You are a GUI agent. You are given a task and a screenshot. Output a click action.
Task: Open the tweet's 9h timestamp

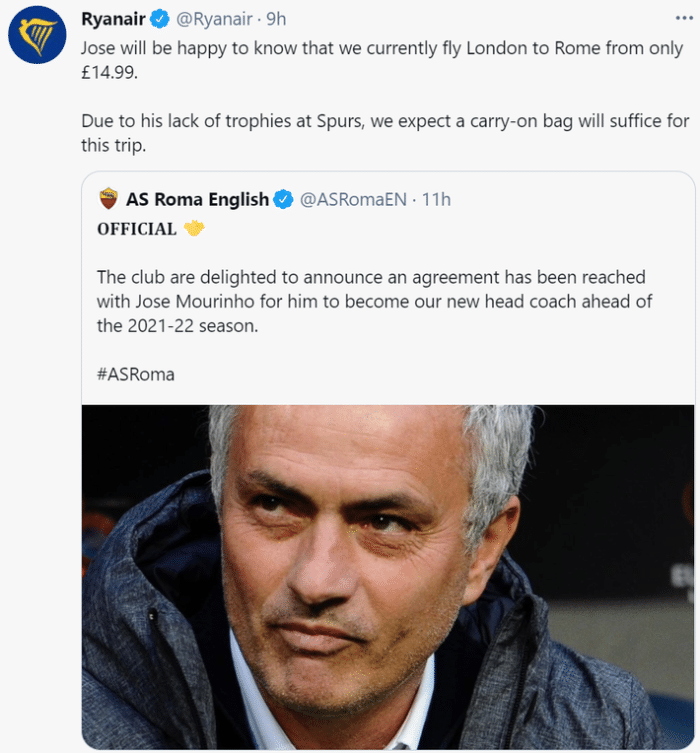tap(276, 19)
